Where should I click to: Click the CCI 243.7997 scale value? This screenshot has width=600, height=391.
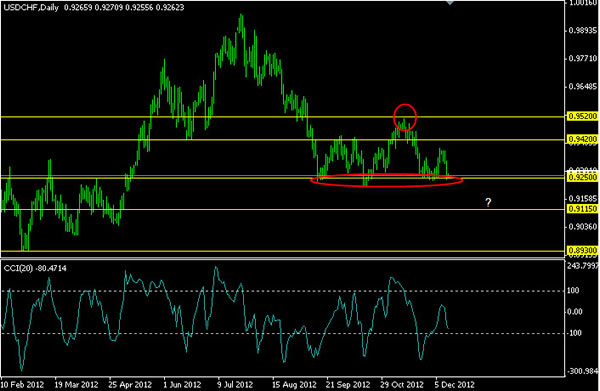tap(583, 266)
